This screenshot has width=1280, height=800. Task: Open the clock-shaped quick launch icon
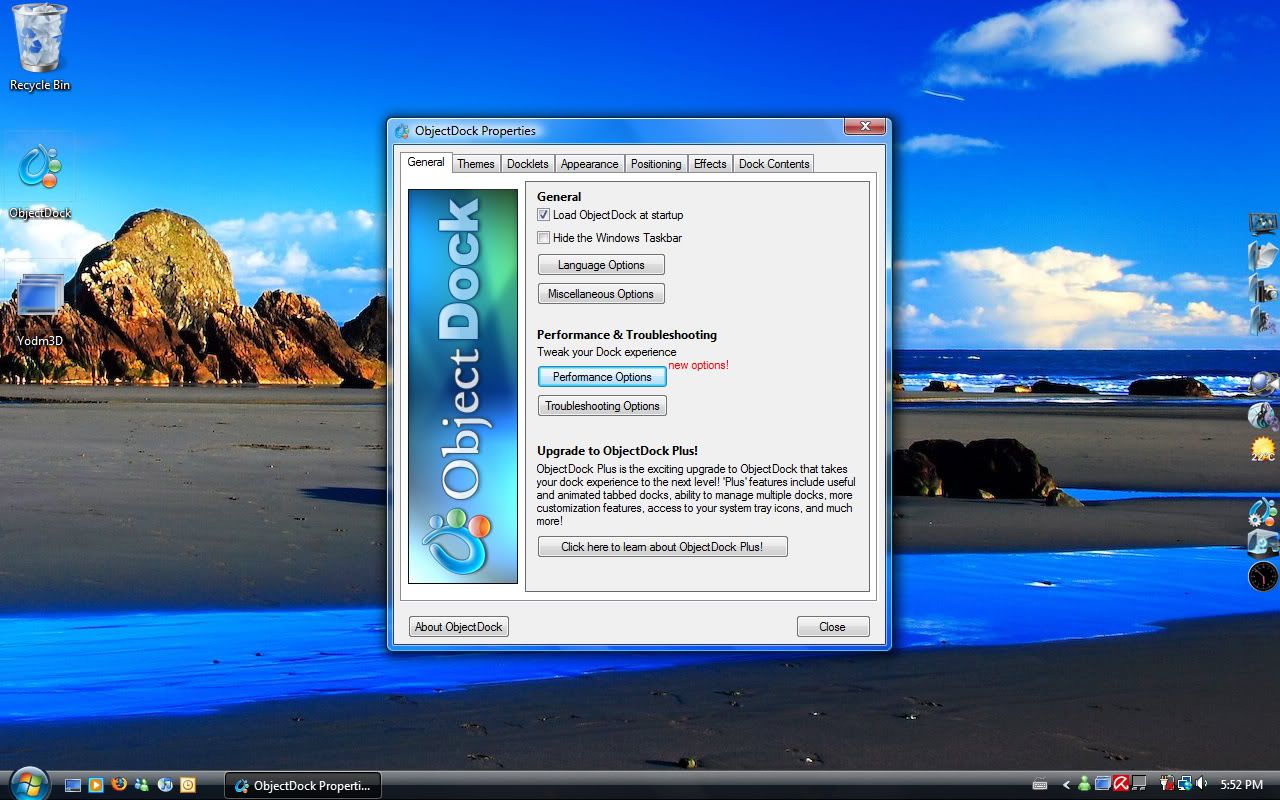187,785
